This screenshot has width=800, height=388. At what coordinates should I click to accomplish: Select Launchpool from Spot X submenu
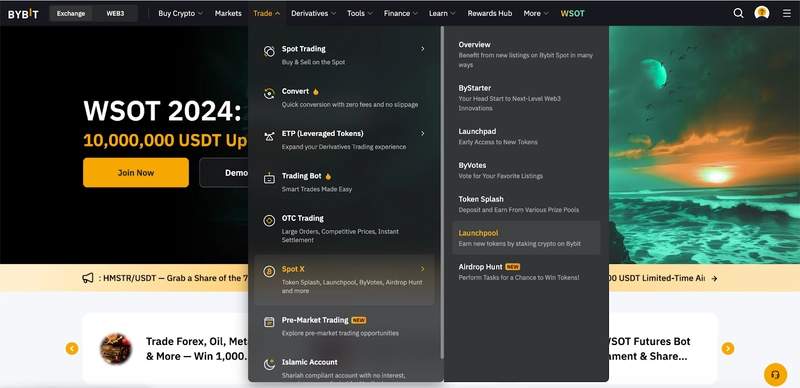click(x=526, y=238)
